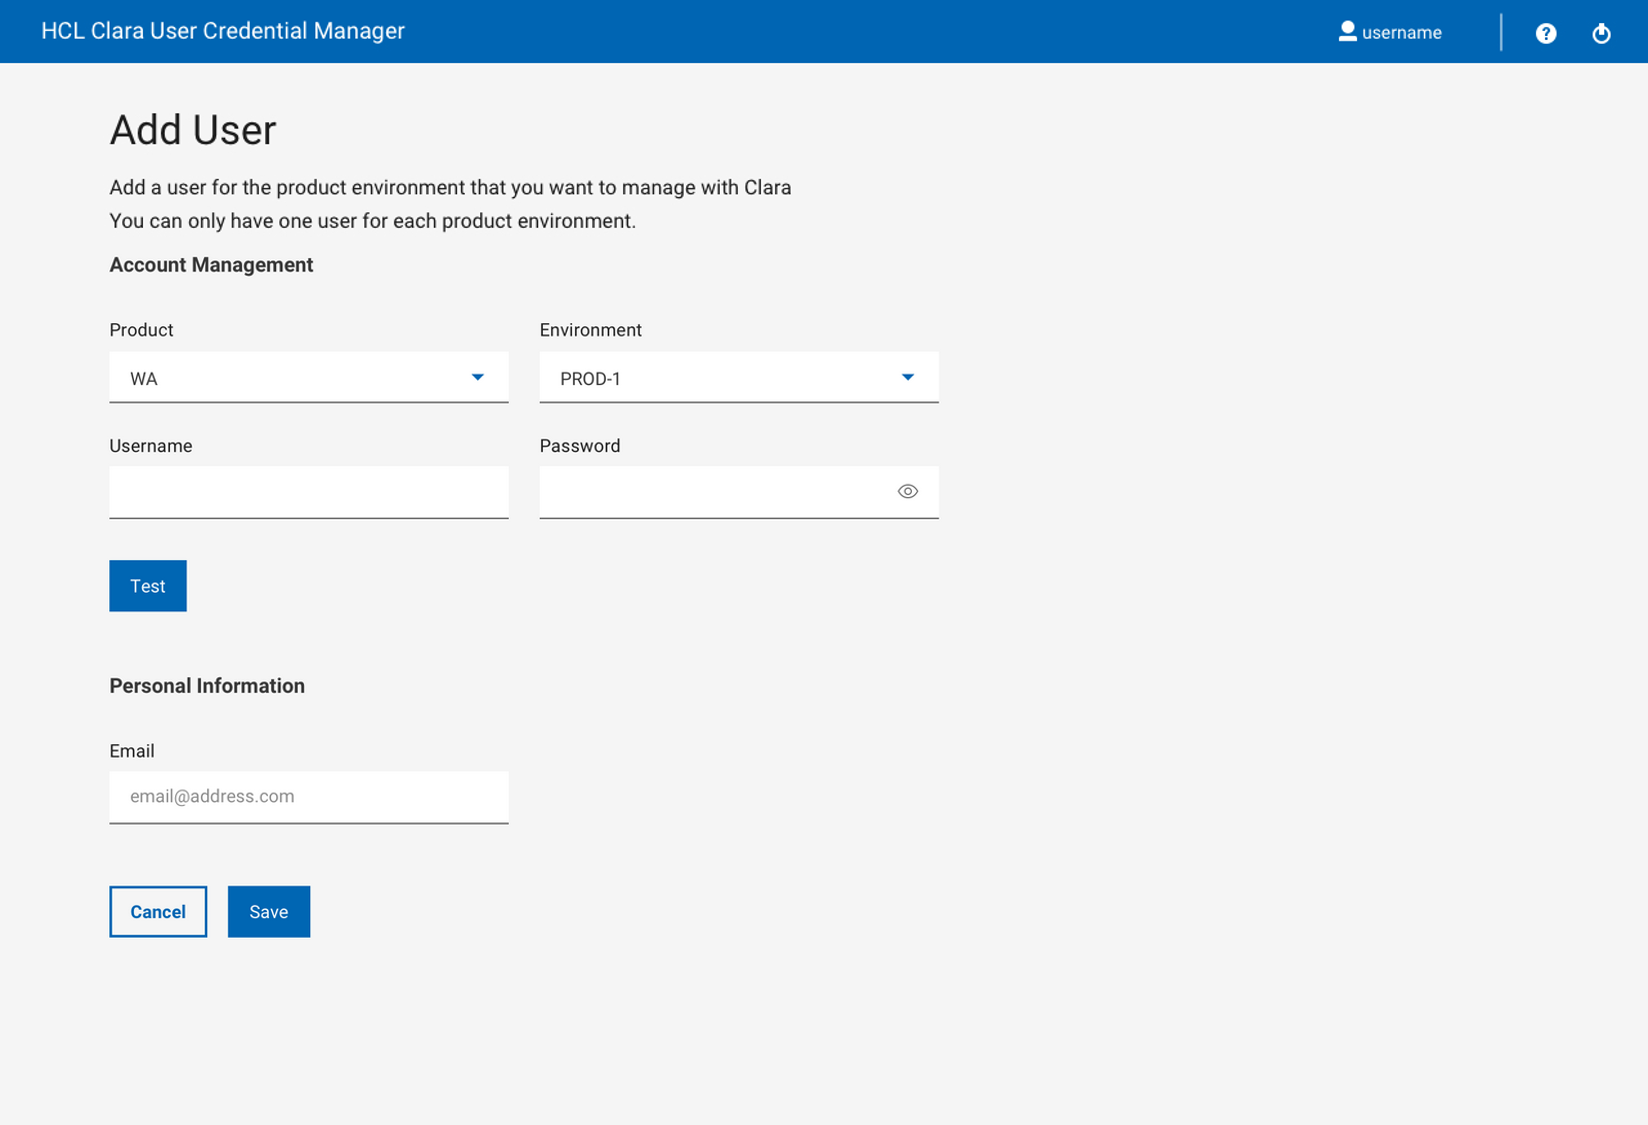
Task: Click the Personal Information section heading
Action: click(207, 686)
